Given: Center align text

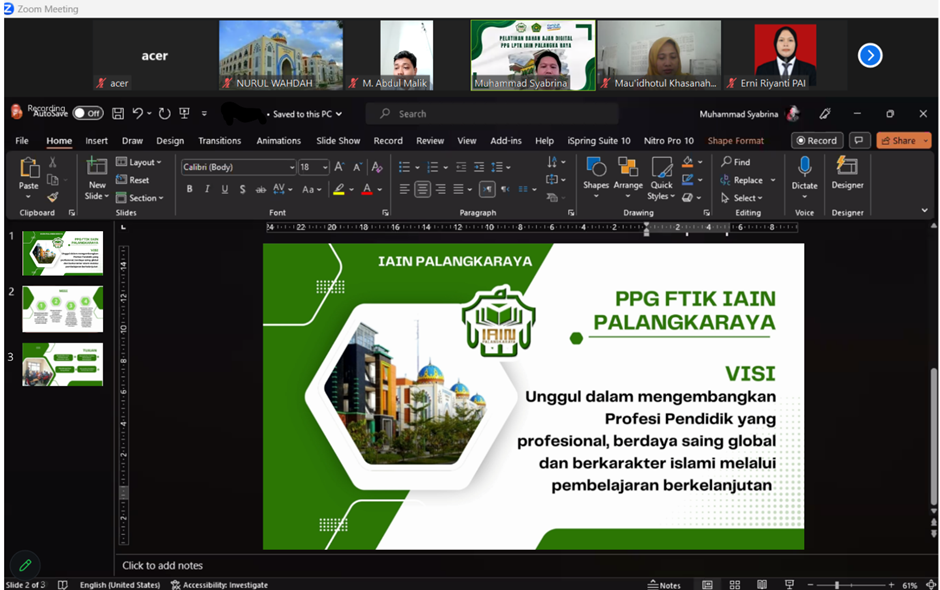Looking at the screenshot, I should click(x=423, y=189).
